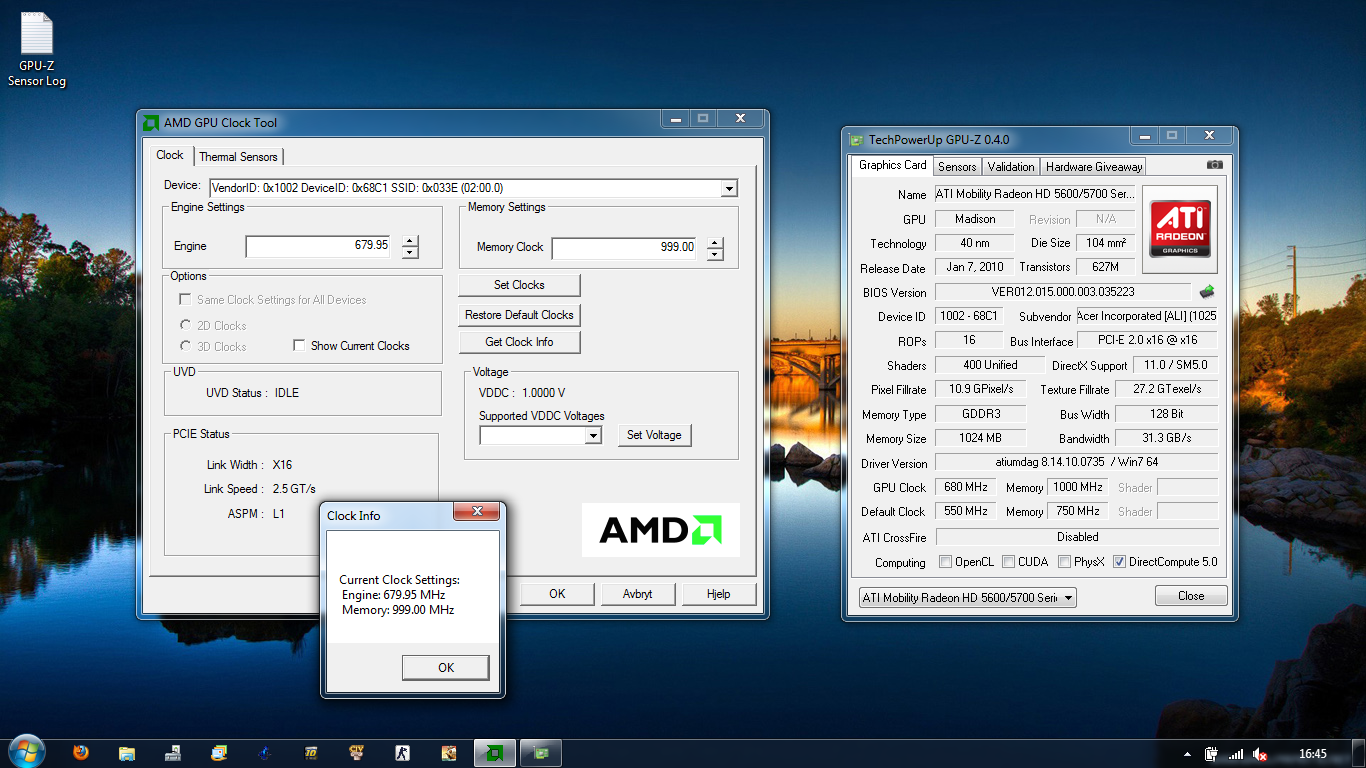Viewport: 1366px width, 768px height.
Task: Switch to the Thermal Sensors tab
Action: tap(238, 157)
